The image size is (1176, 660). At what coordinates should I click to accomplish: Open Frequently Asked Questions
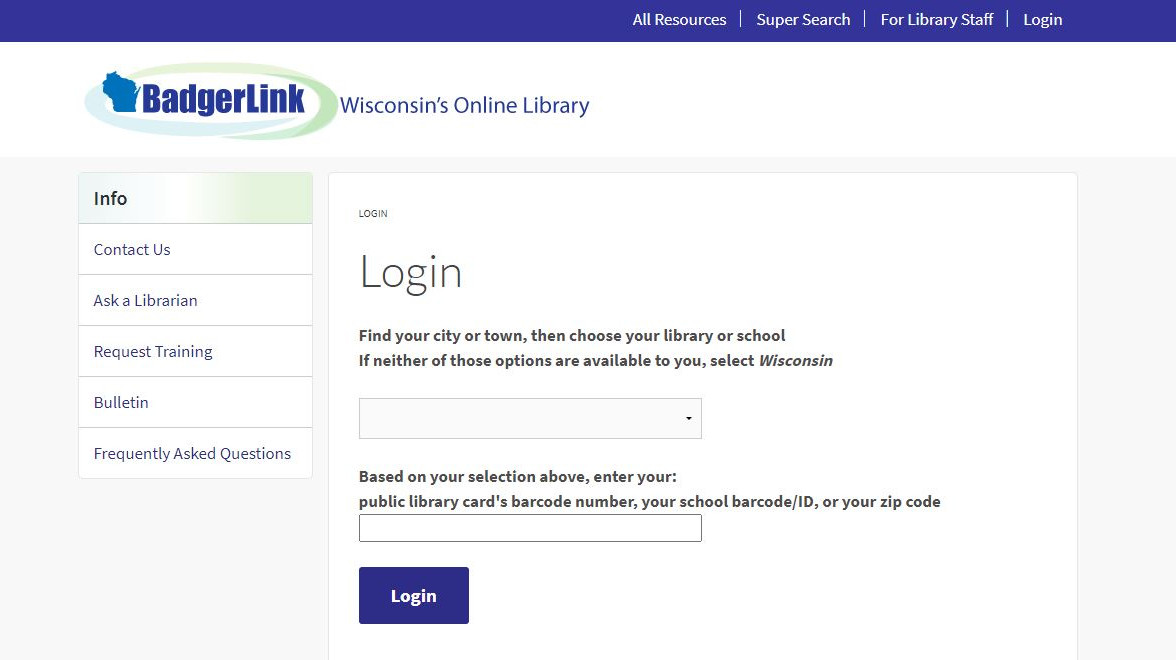click(192, 454)
